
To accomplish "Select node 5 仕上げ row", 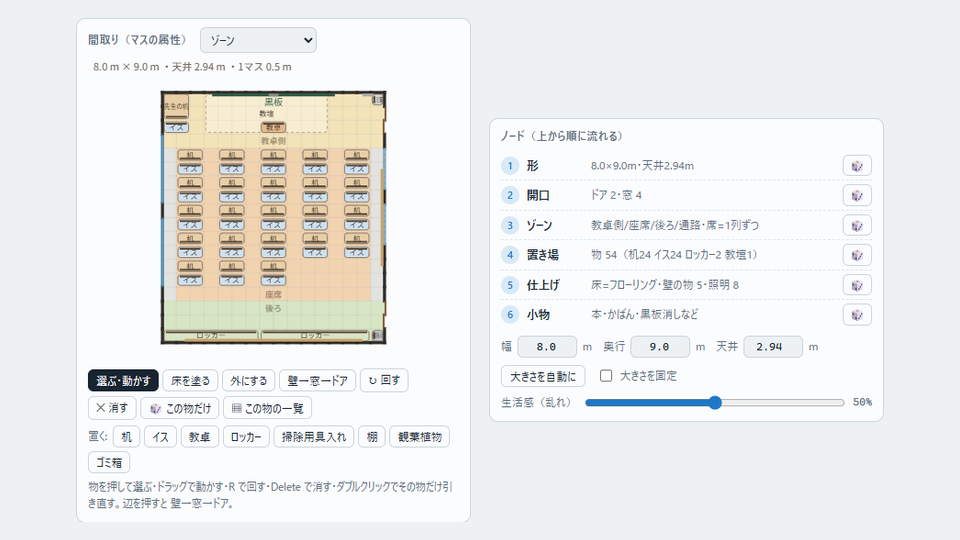I will click(686, 285).
